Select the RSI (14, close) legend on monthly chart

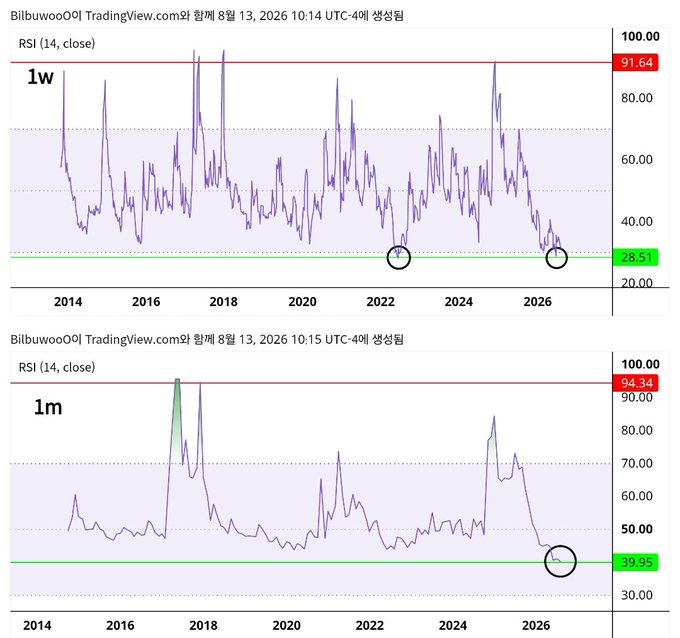pyautogui.click(x=57, y=367)
